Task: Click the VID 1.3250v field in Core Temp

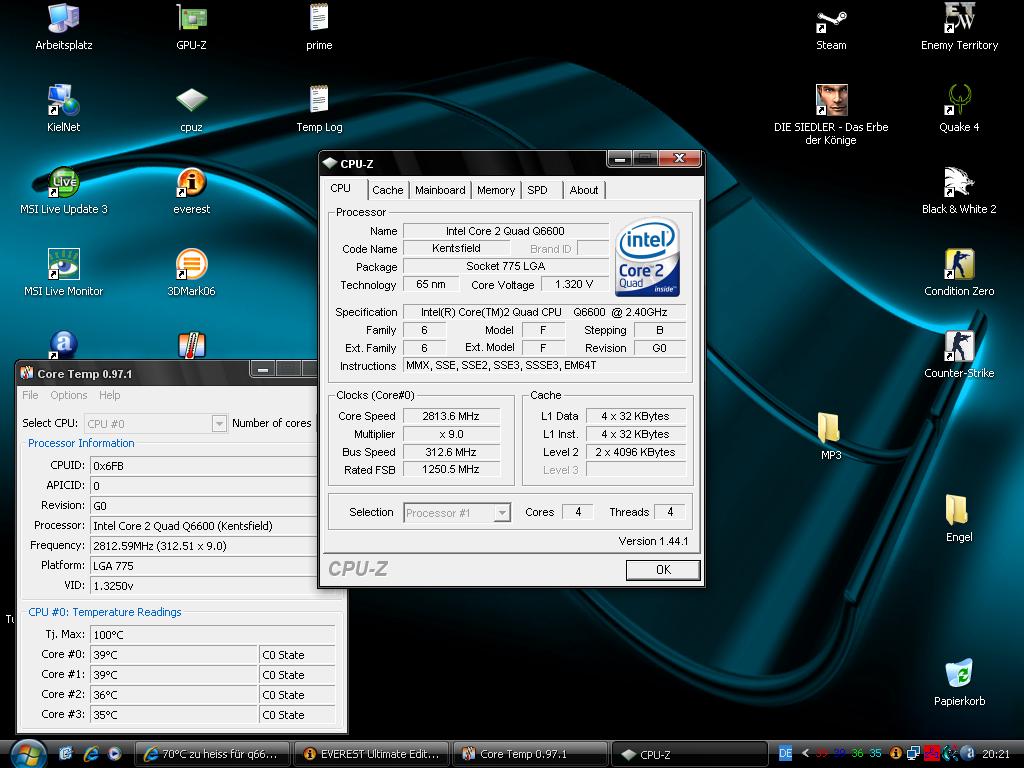Action: 204,586
